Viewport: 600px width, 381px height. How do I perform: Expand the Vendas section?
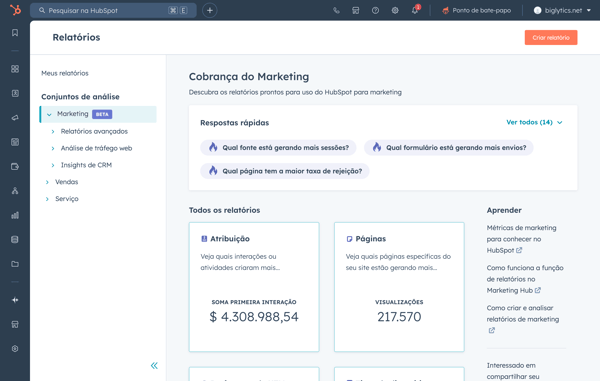(47, 182)
